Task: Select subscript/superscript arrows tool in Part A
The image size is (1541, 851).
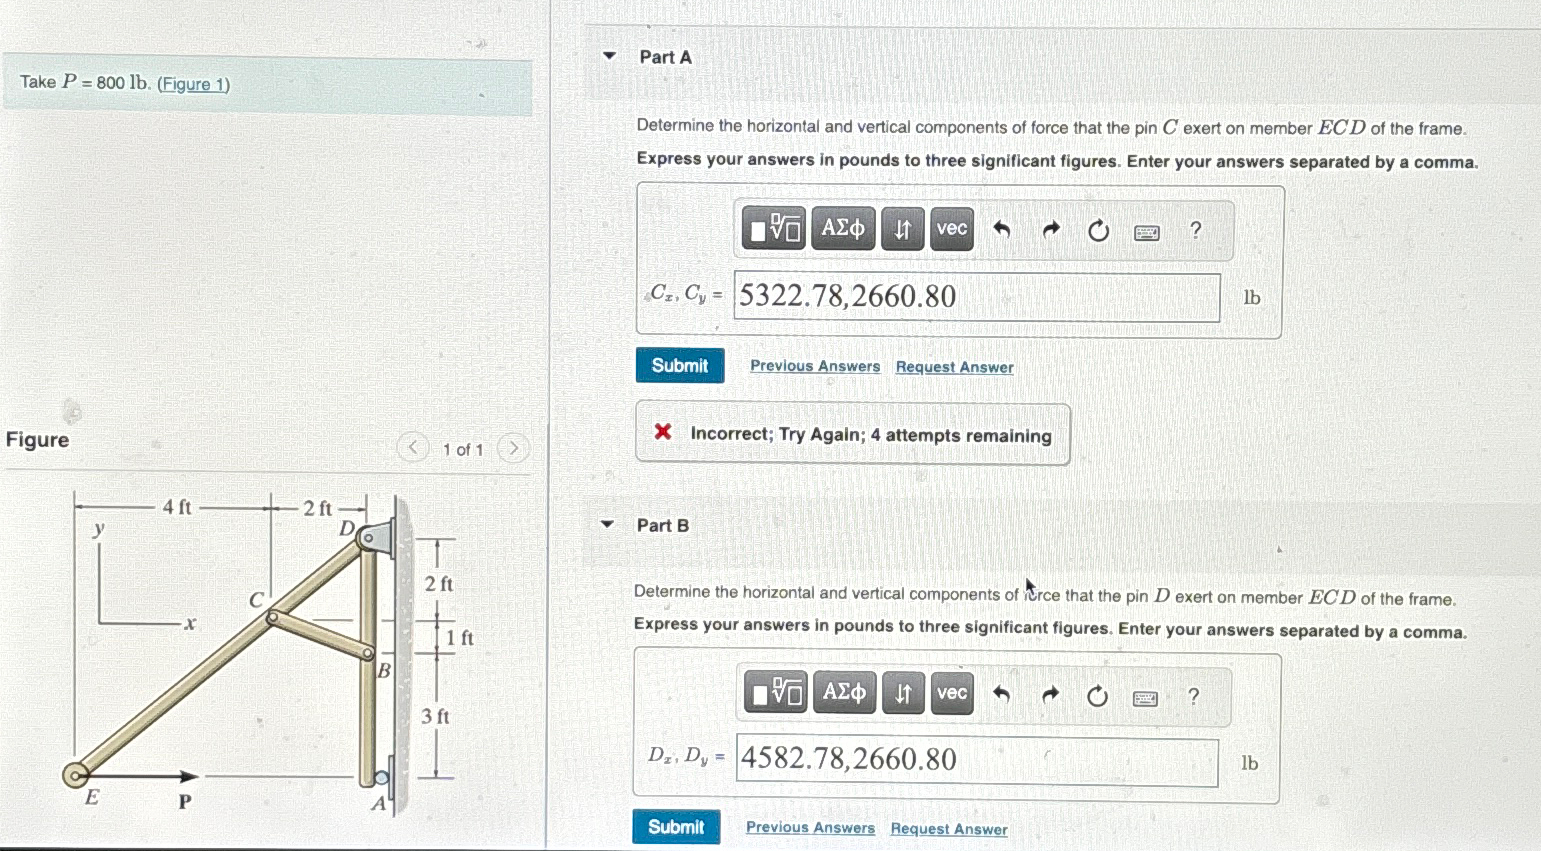Action: (x=902, y=229)
